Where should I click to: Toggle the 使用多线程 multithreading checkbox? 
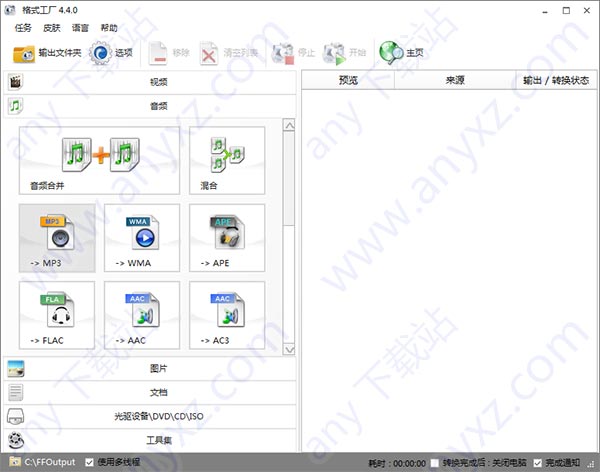click(90, 462)
